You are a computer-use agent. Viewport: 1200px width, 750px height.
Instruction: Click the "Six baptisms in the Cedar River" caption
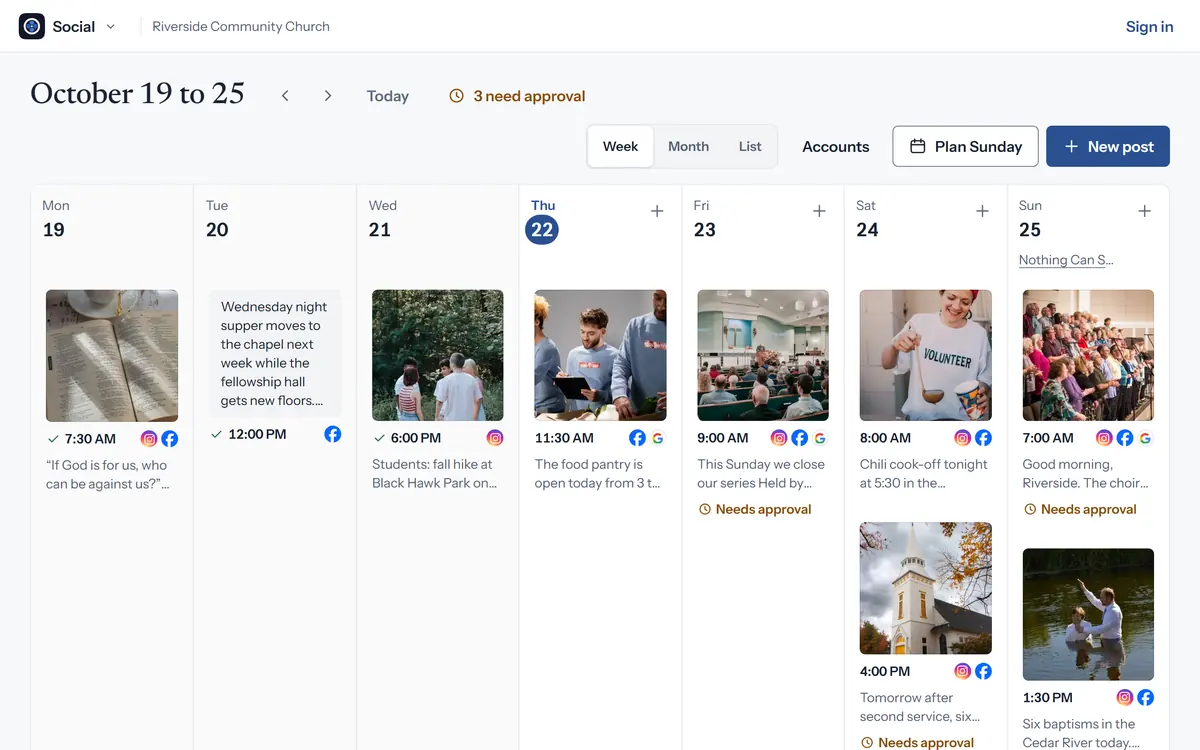click(x=1081, y=733)
